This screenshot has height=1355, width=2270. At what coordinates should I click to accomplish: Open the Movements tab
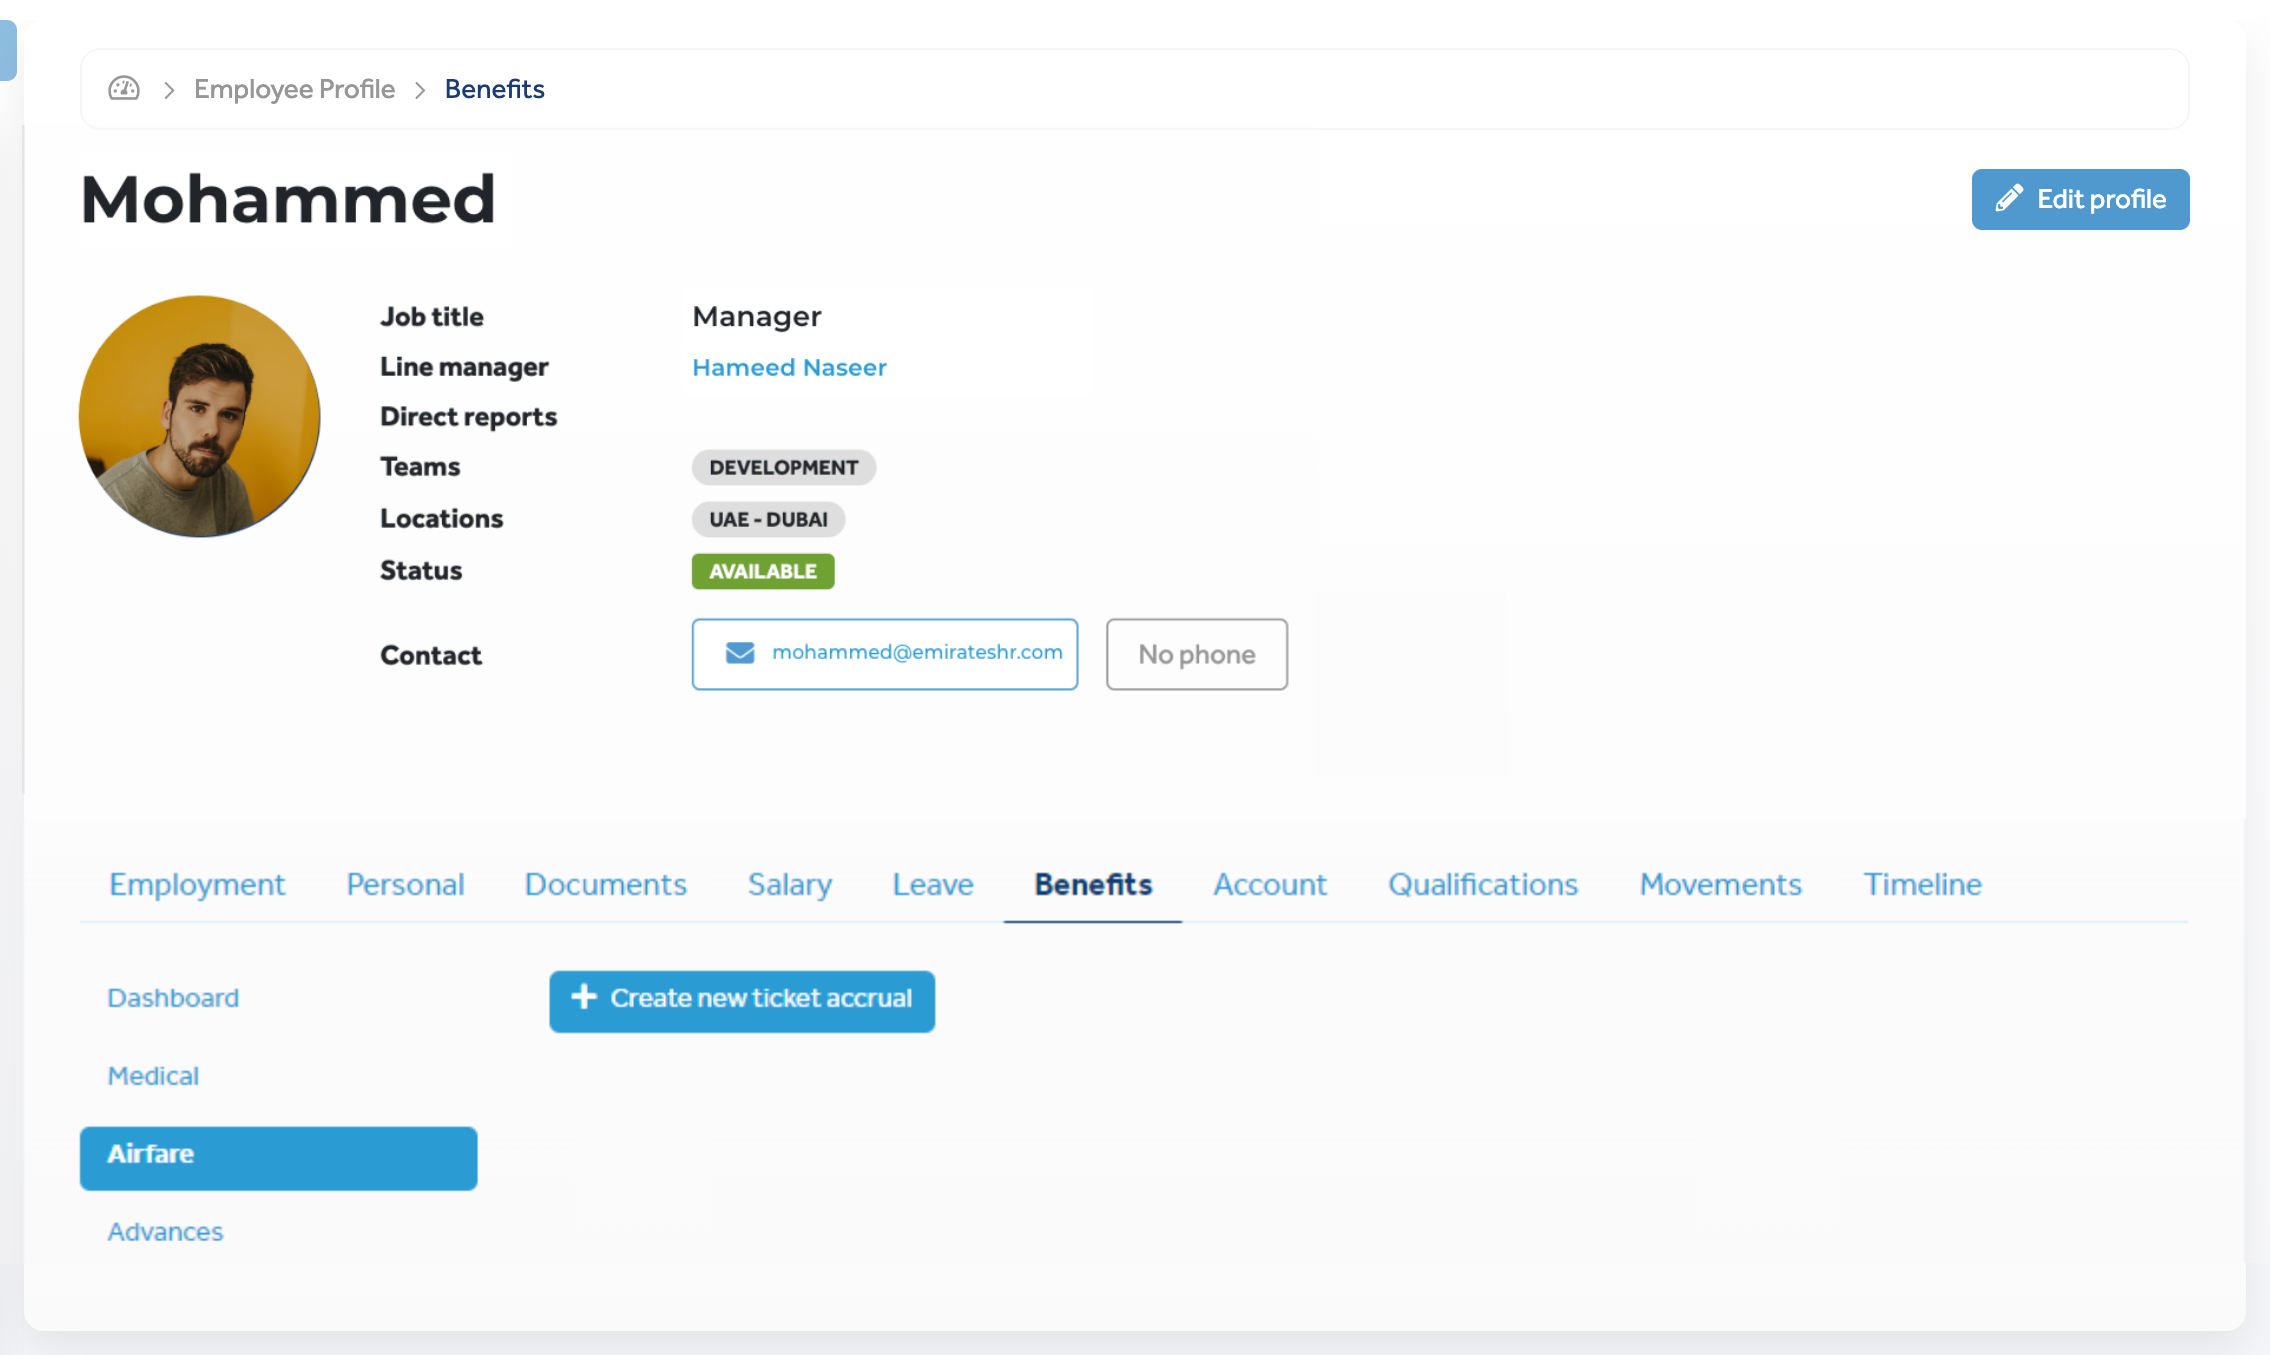(1720, 884)
